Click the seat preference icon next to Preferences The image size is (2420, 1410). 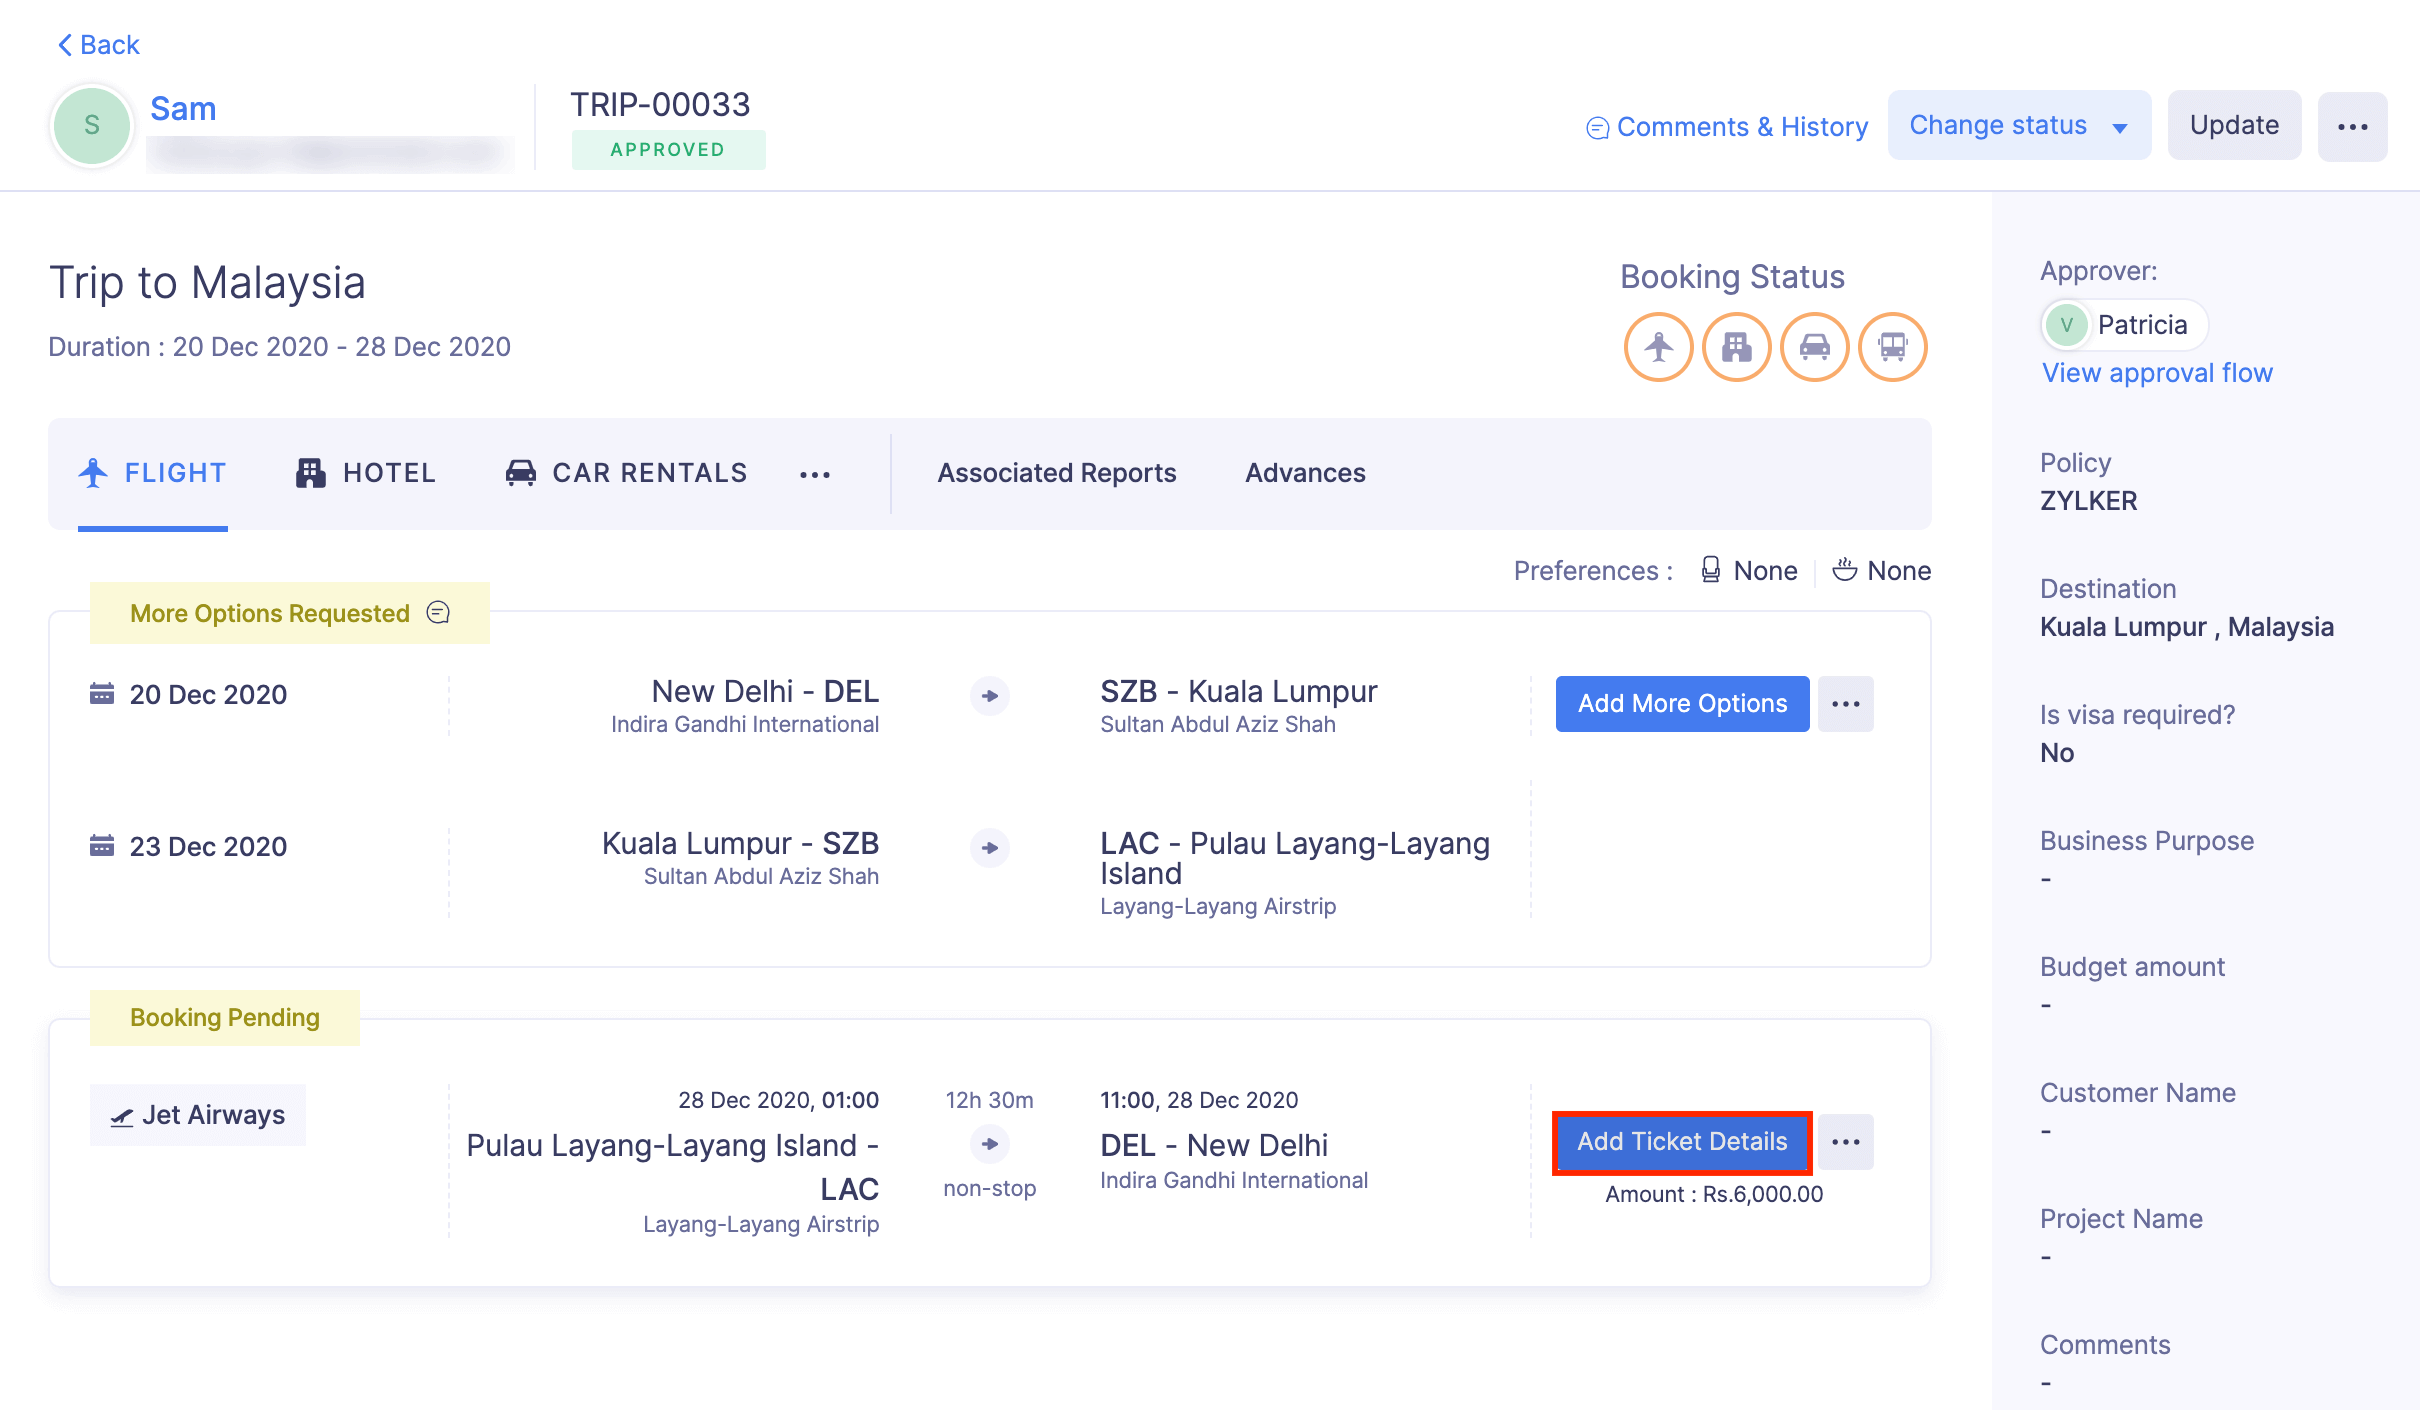pyautogui.click(x=1711, y=569)
